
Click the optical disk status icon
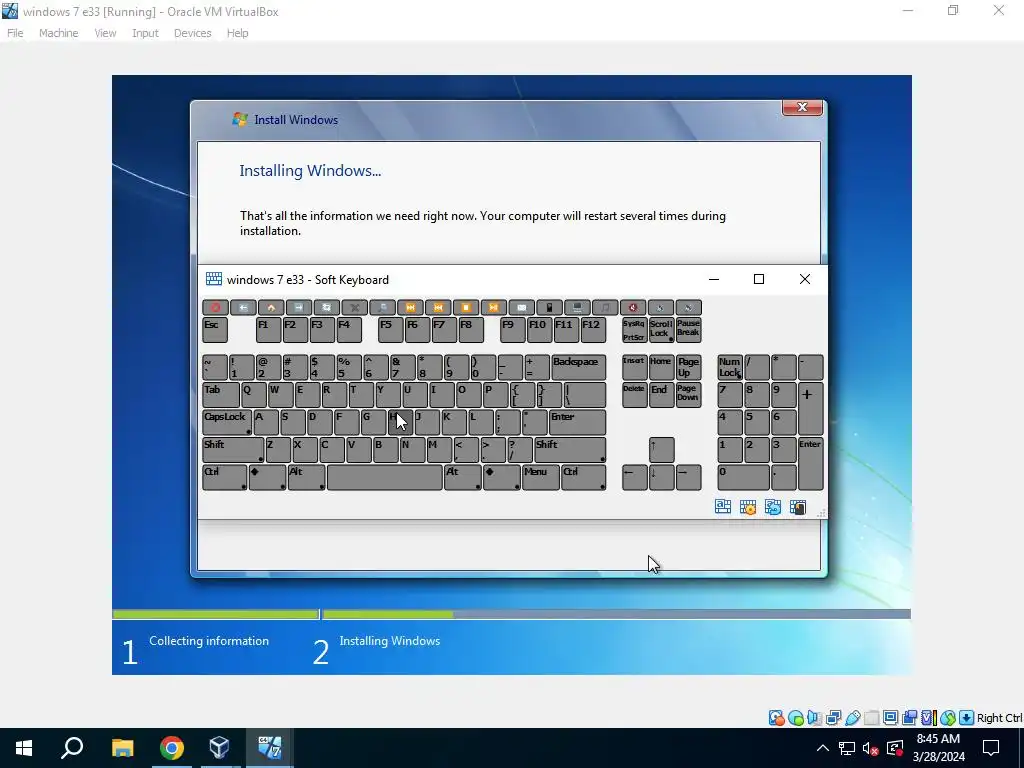coord(795,718)
